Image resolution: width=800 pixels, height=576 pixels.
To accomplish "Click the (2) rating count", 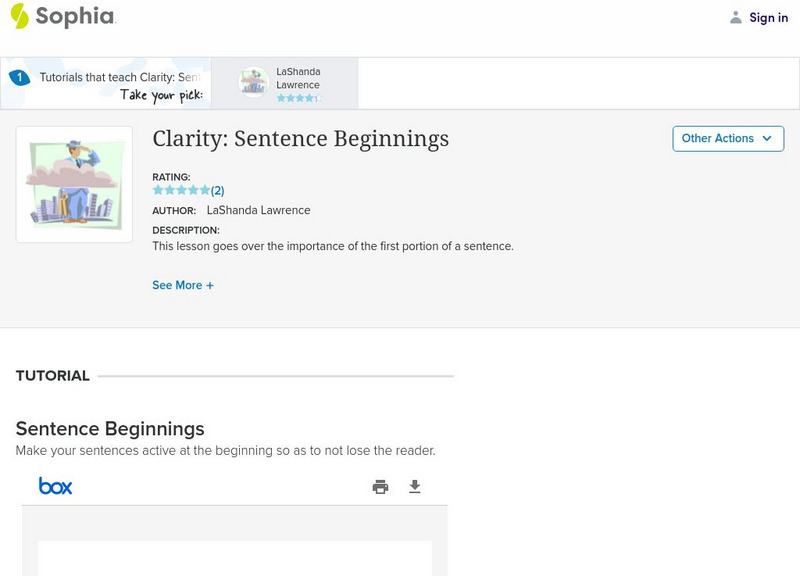I will [217, 190].
